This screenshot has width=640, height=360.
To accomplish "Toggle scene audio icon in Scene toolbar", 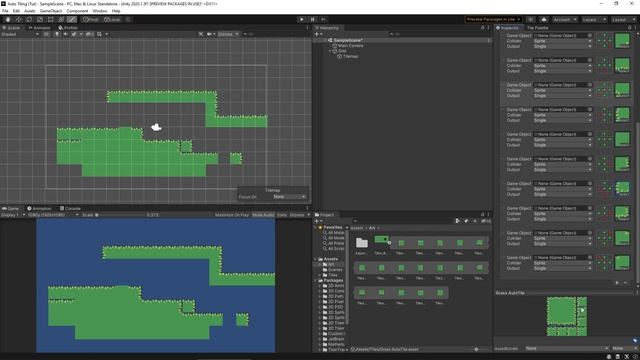I will coord(65,34).
